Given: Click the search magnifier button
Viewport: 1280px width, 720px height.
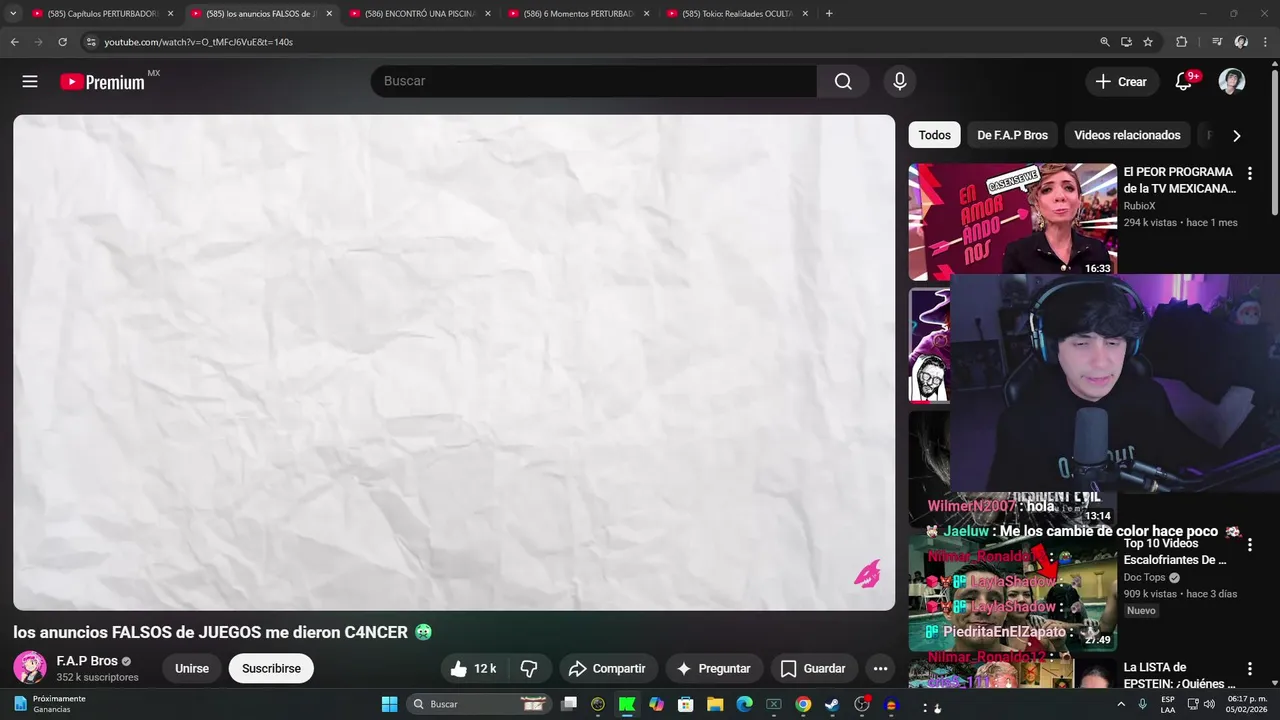Looking at the screenshot, I should point(843,82).
